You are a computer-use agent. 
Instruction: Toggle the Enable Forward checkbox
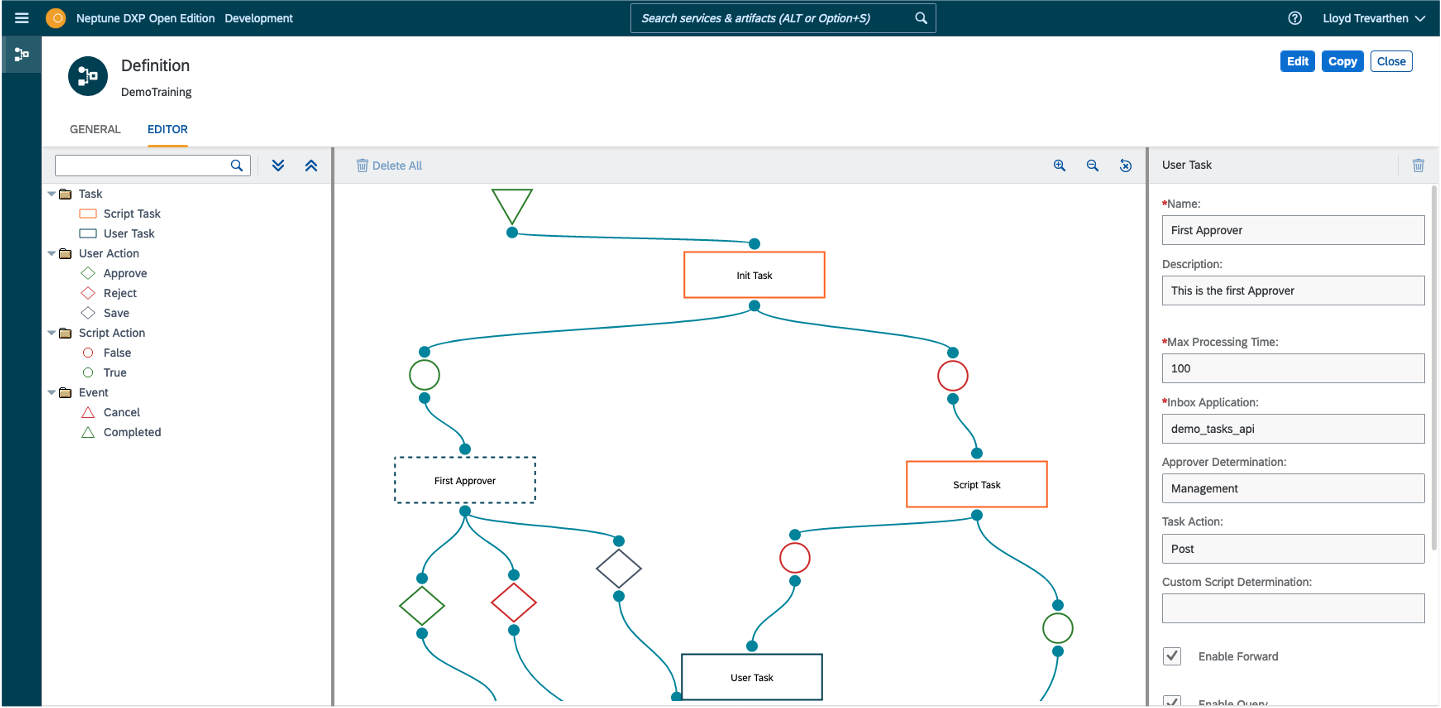pyautogui.click(x=1172, y=656)
